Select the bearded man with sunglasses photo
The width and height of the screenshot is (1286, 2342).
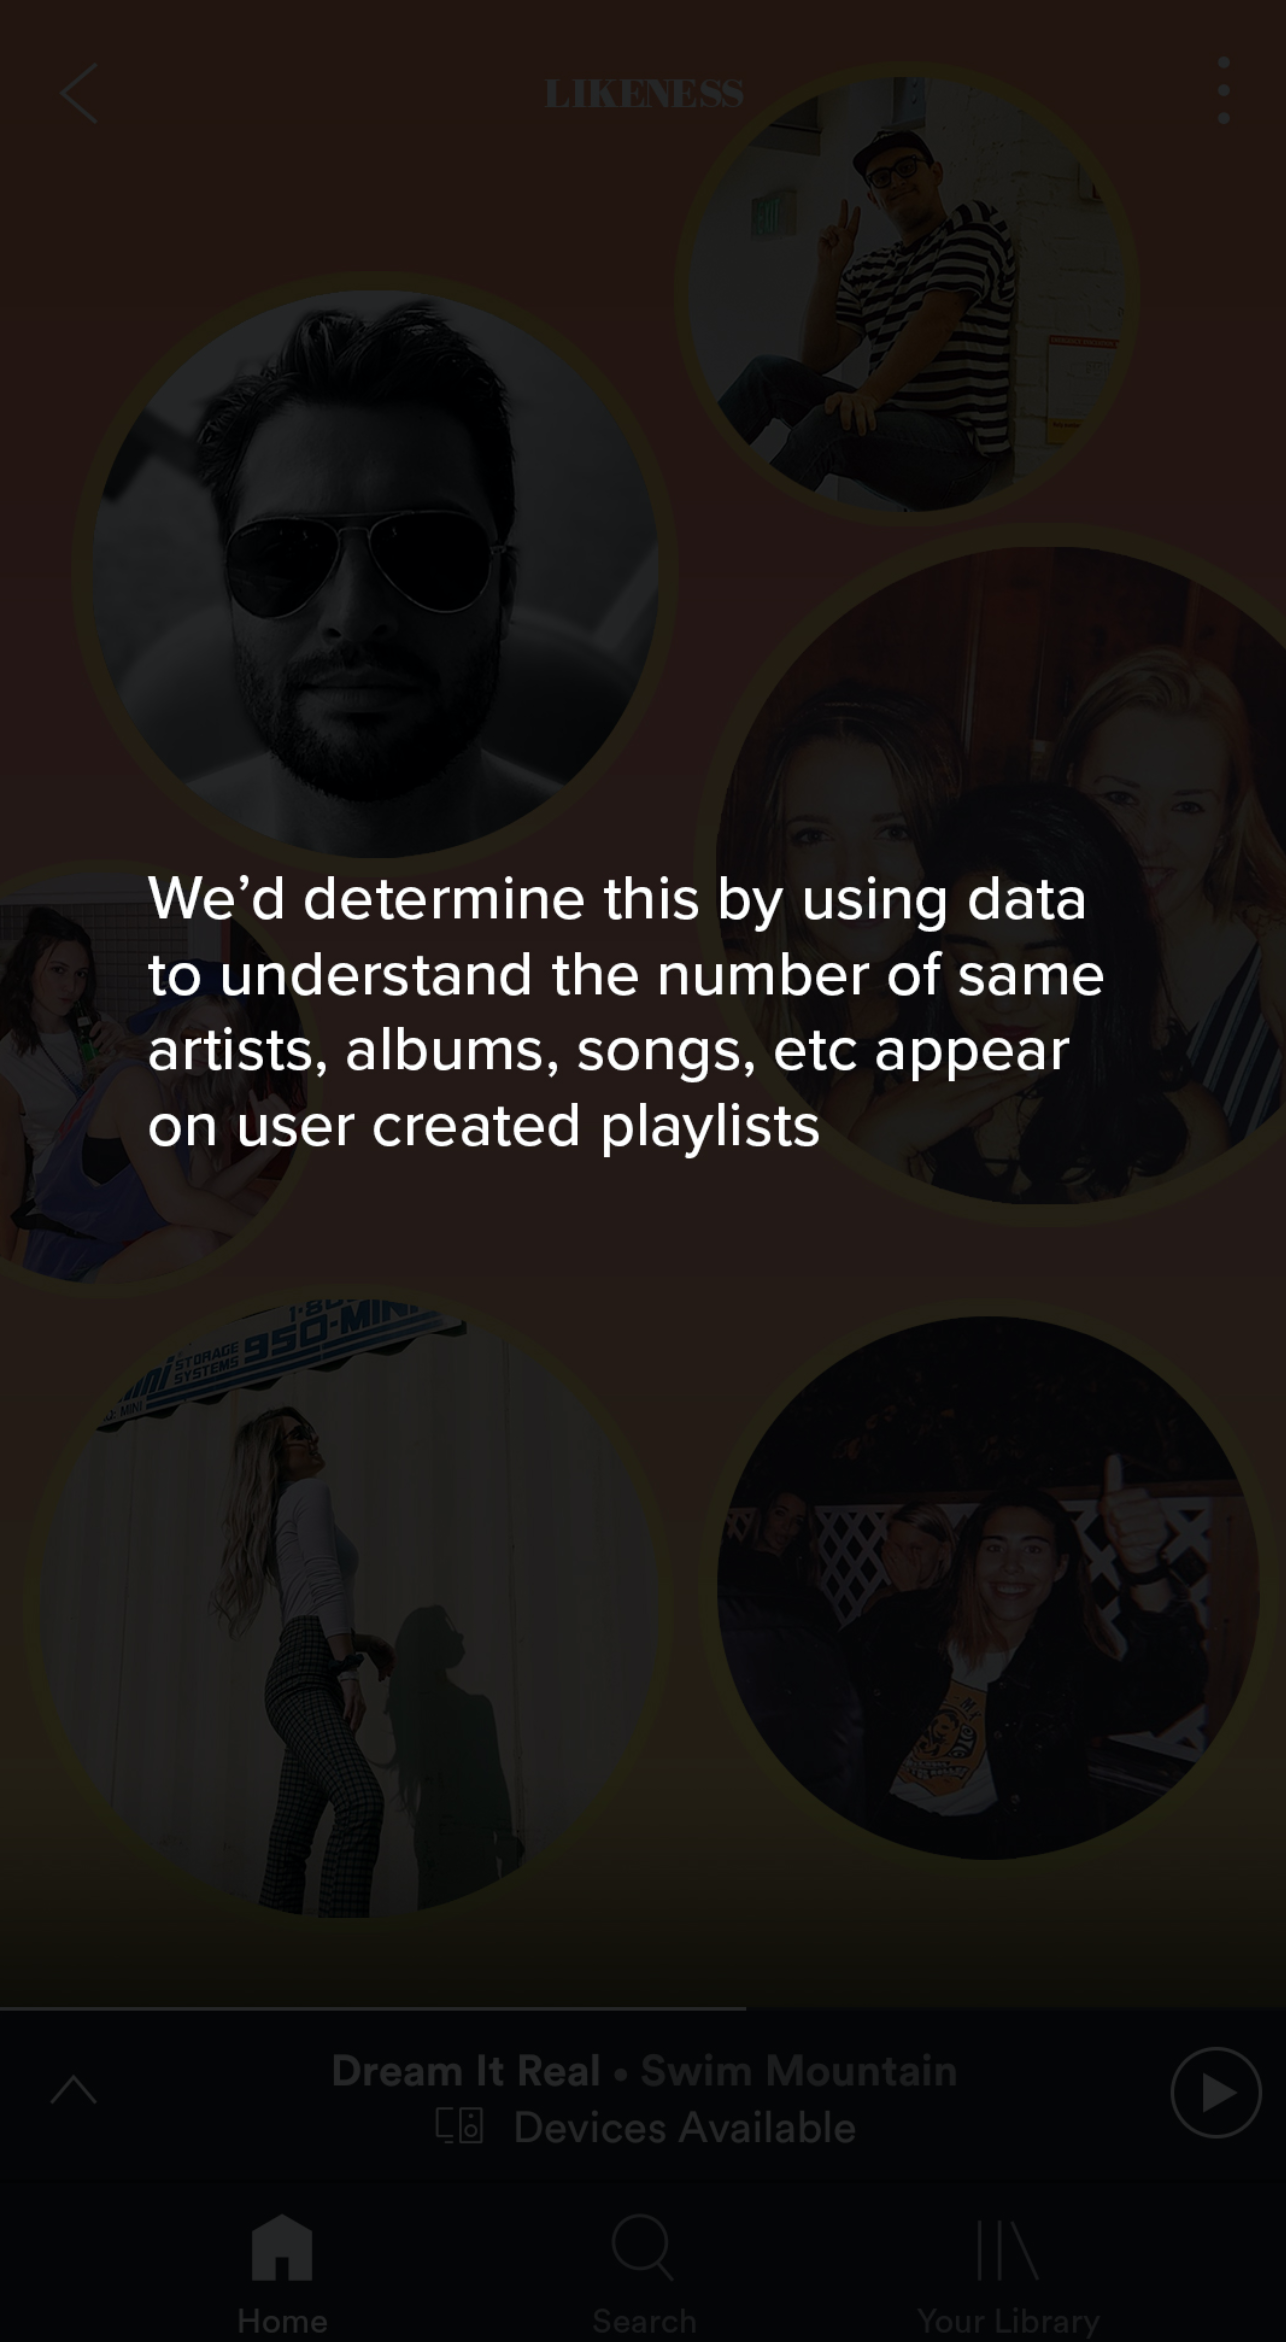coord(375,575)
